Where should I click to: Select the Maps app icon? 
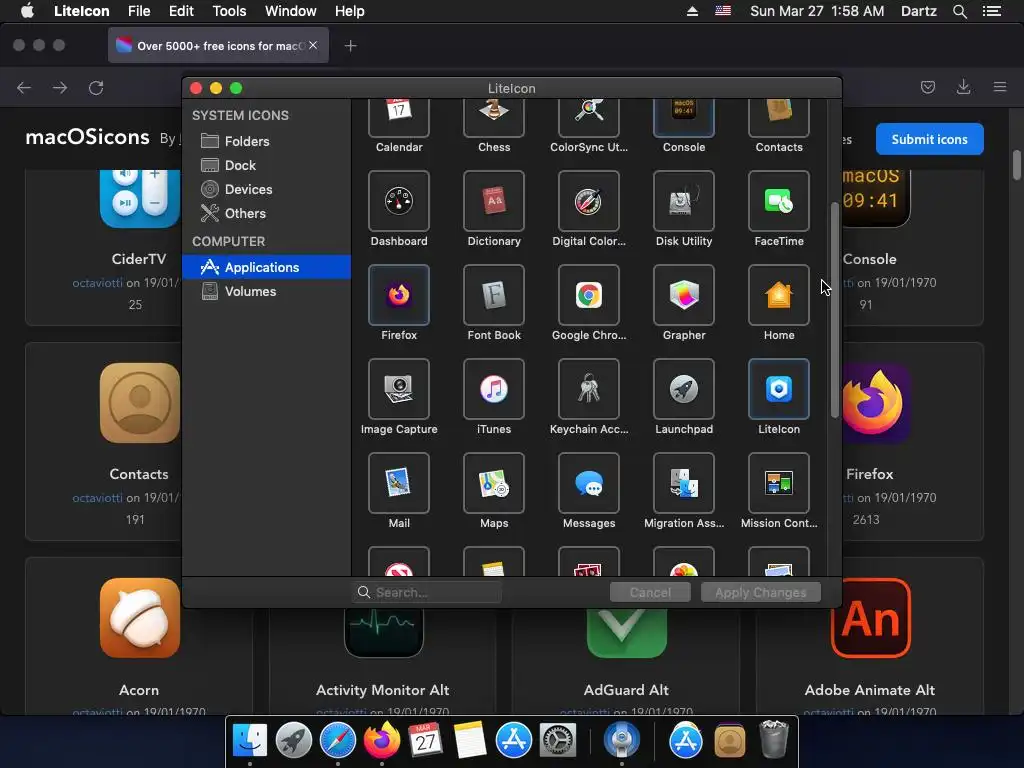[494, 483]
